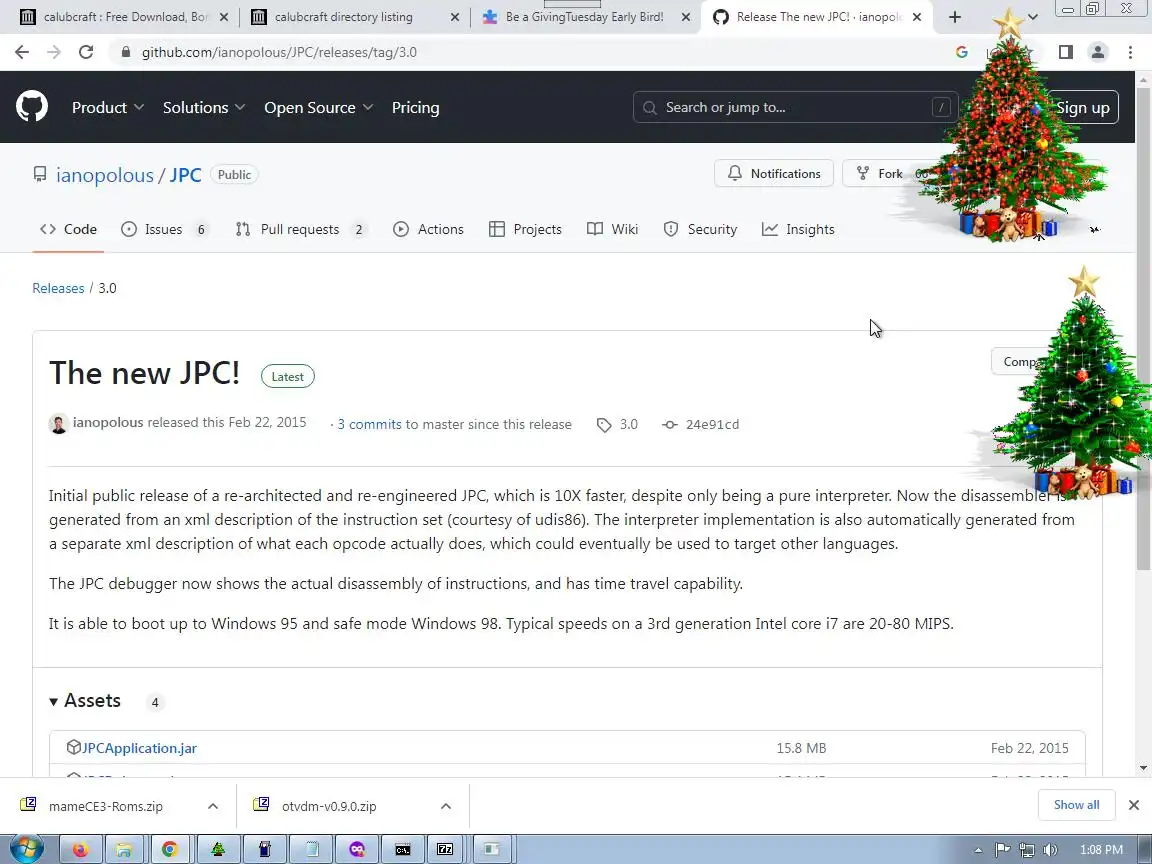Click the address bar URL
Screen dimensions: 1152x864
point(279,52)
